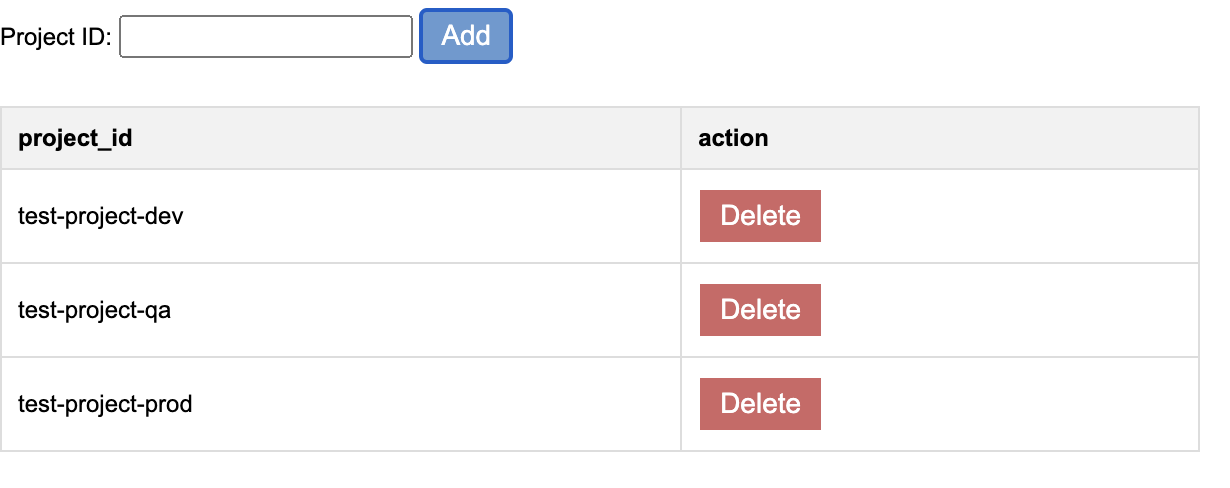This screenshot has height=488, width=1230.
Task: Select the test-project-prod cell text
Action: (x=105, y=404)
